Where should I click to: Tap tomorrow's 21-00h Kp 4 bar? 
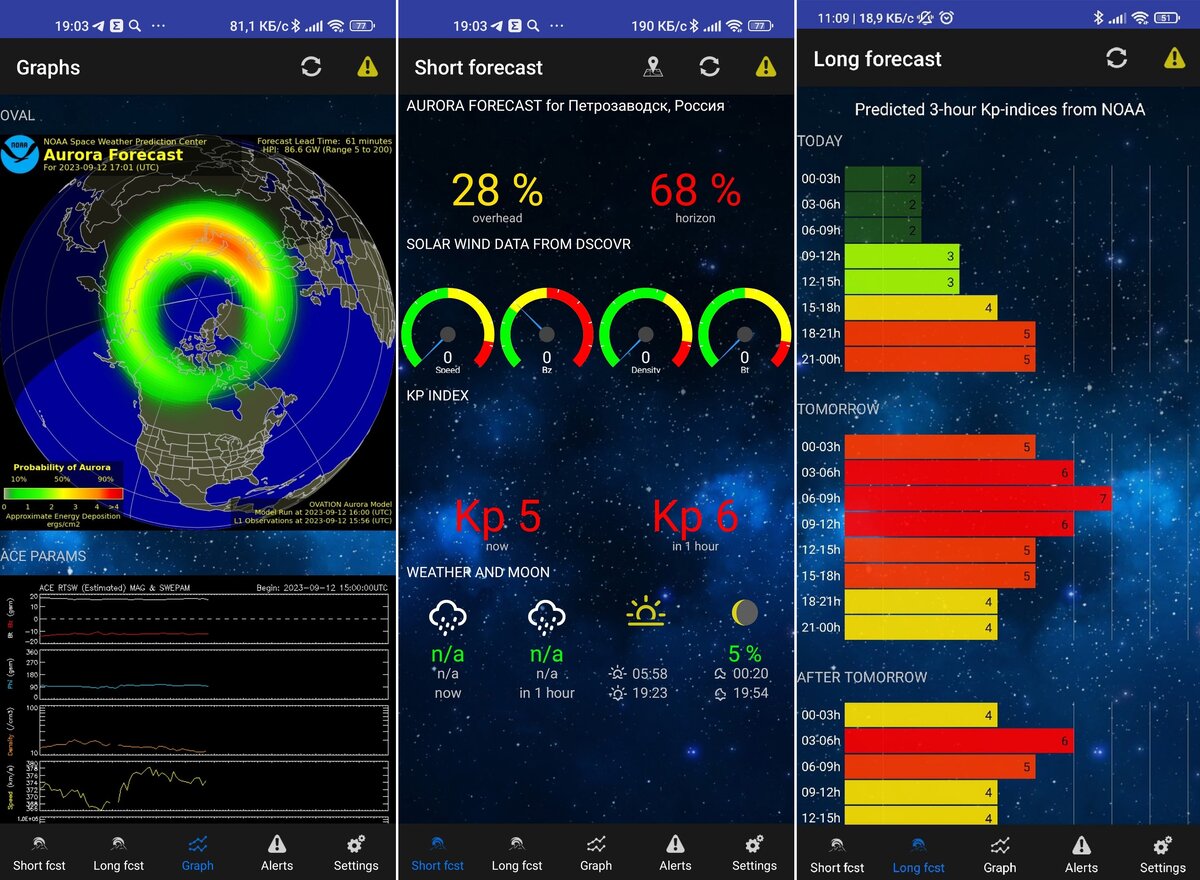[x=920, y=628]
